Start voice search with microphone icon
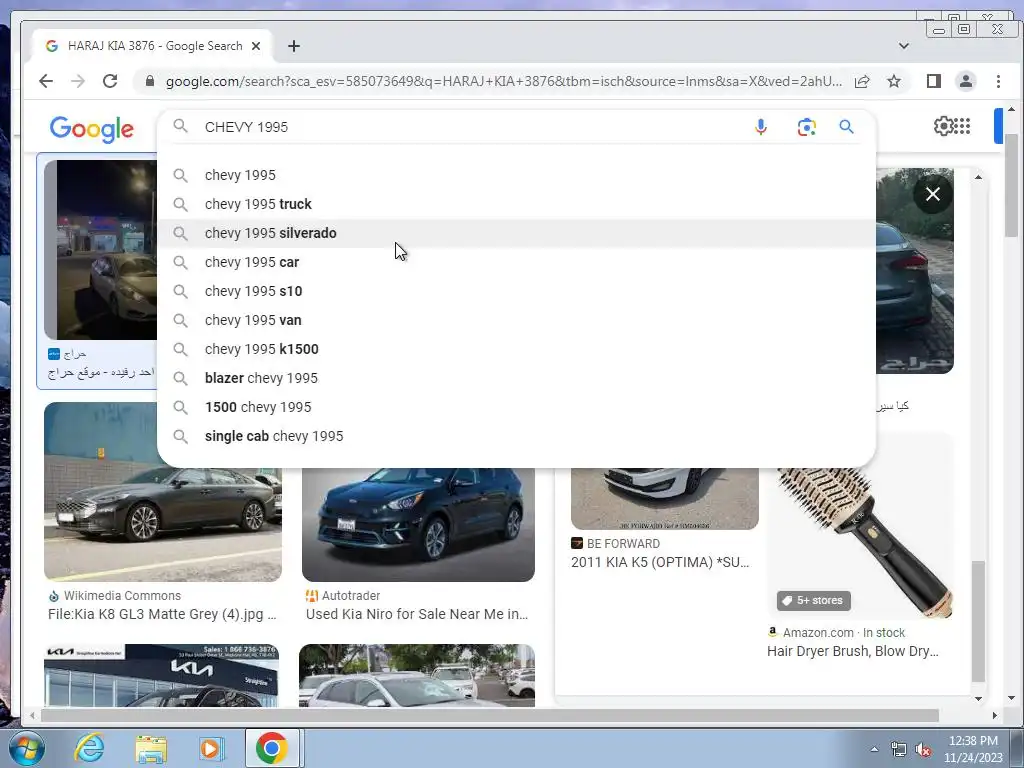This screenshot has height=768, width=1024. click(760, 127)
